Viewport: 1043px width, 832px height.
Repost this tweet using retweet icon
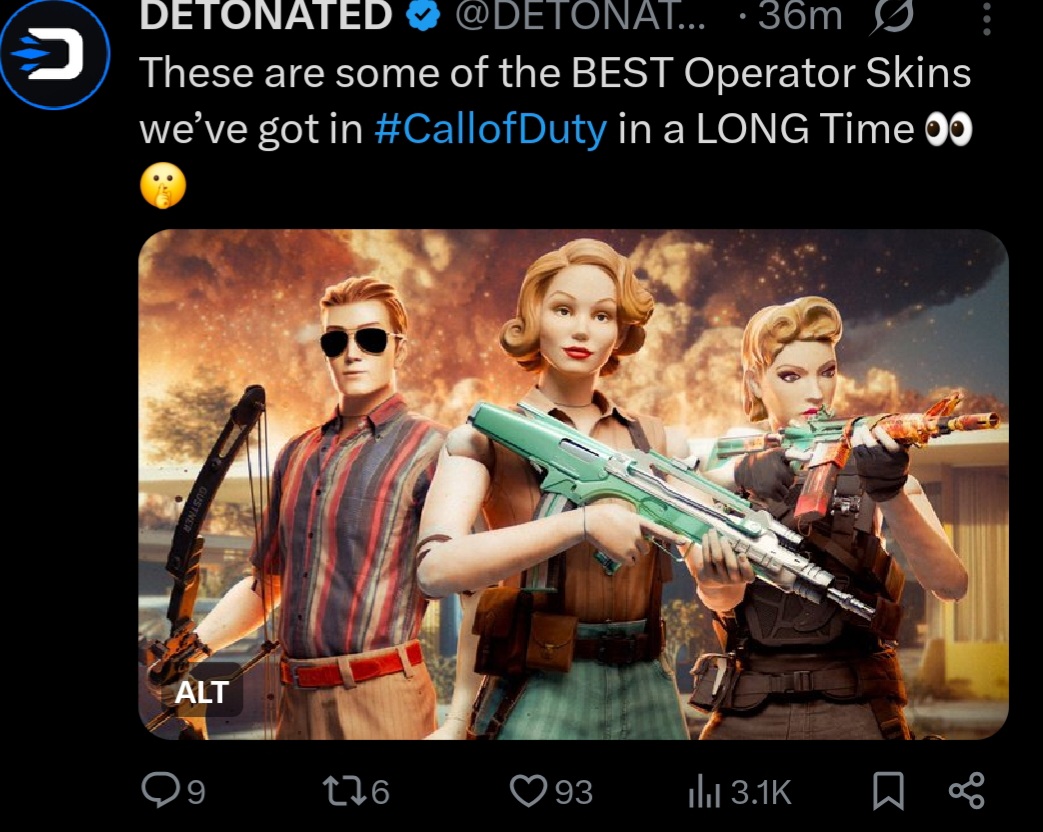343,791
